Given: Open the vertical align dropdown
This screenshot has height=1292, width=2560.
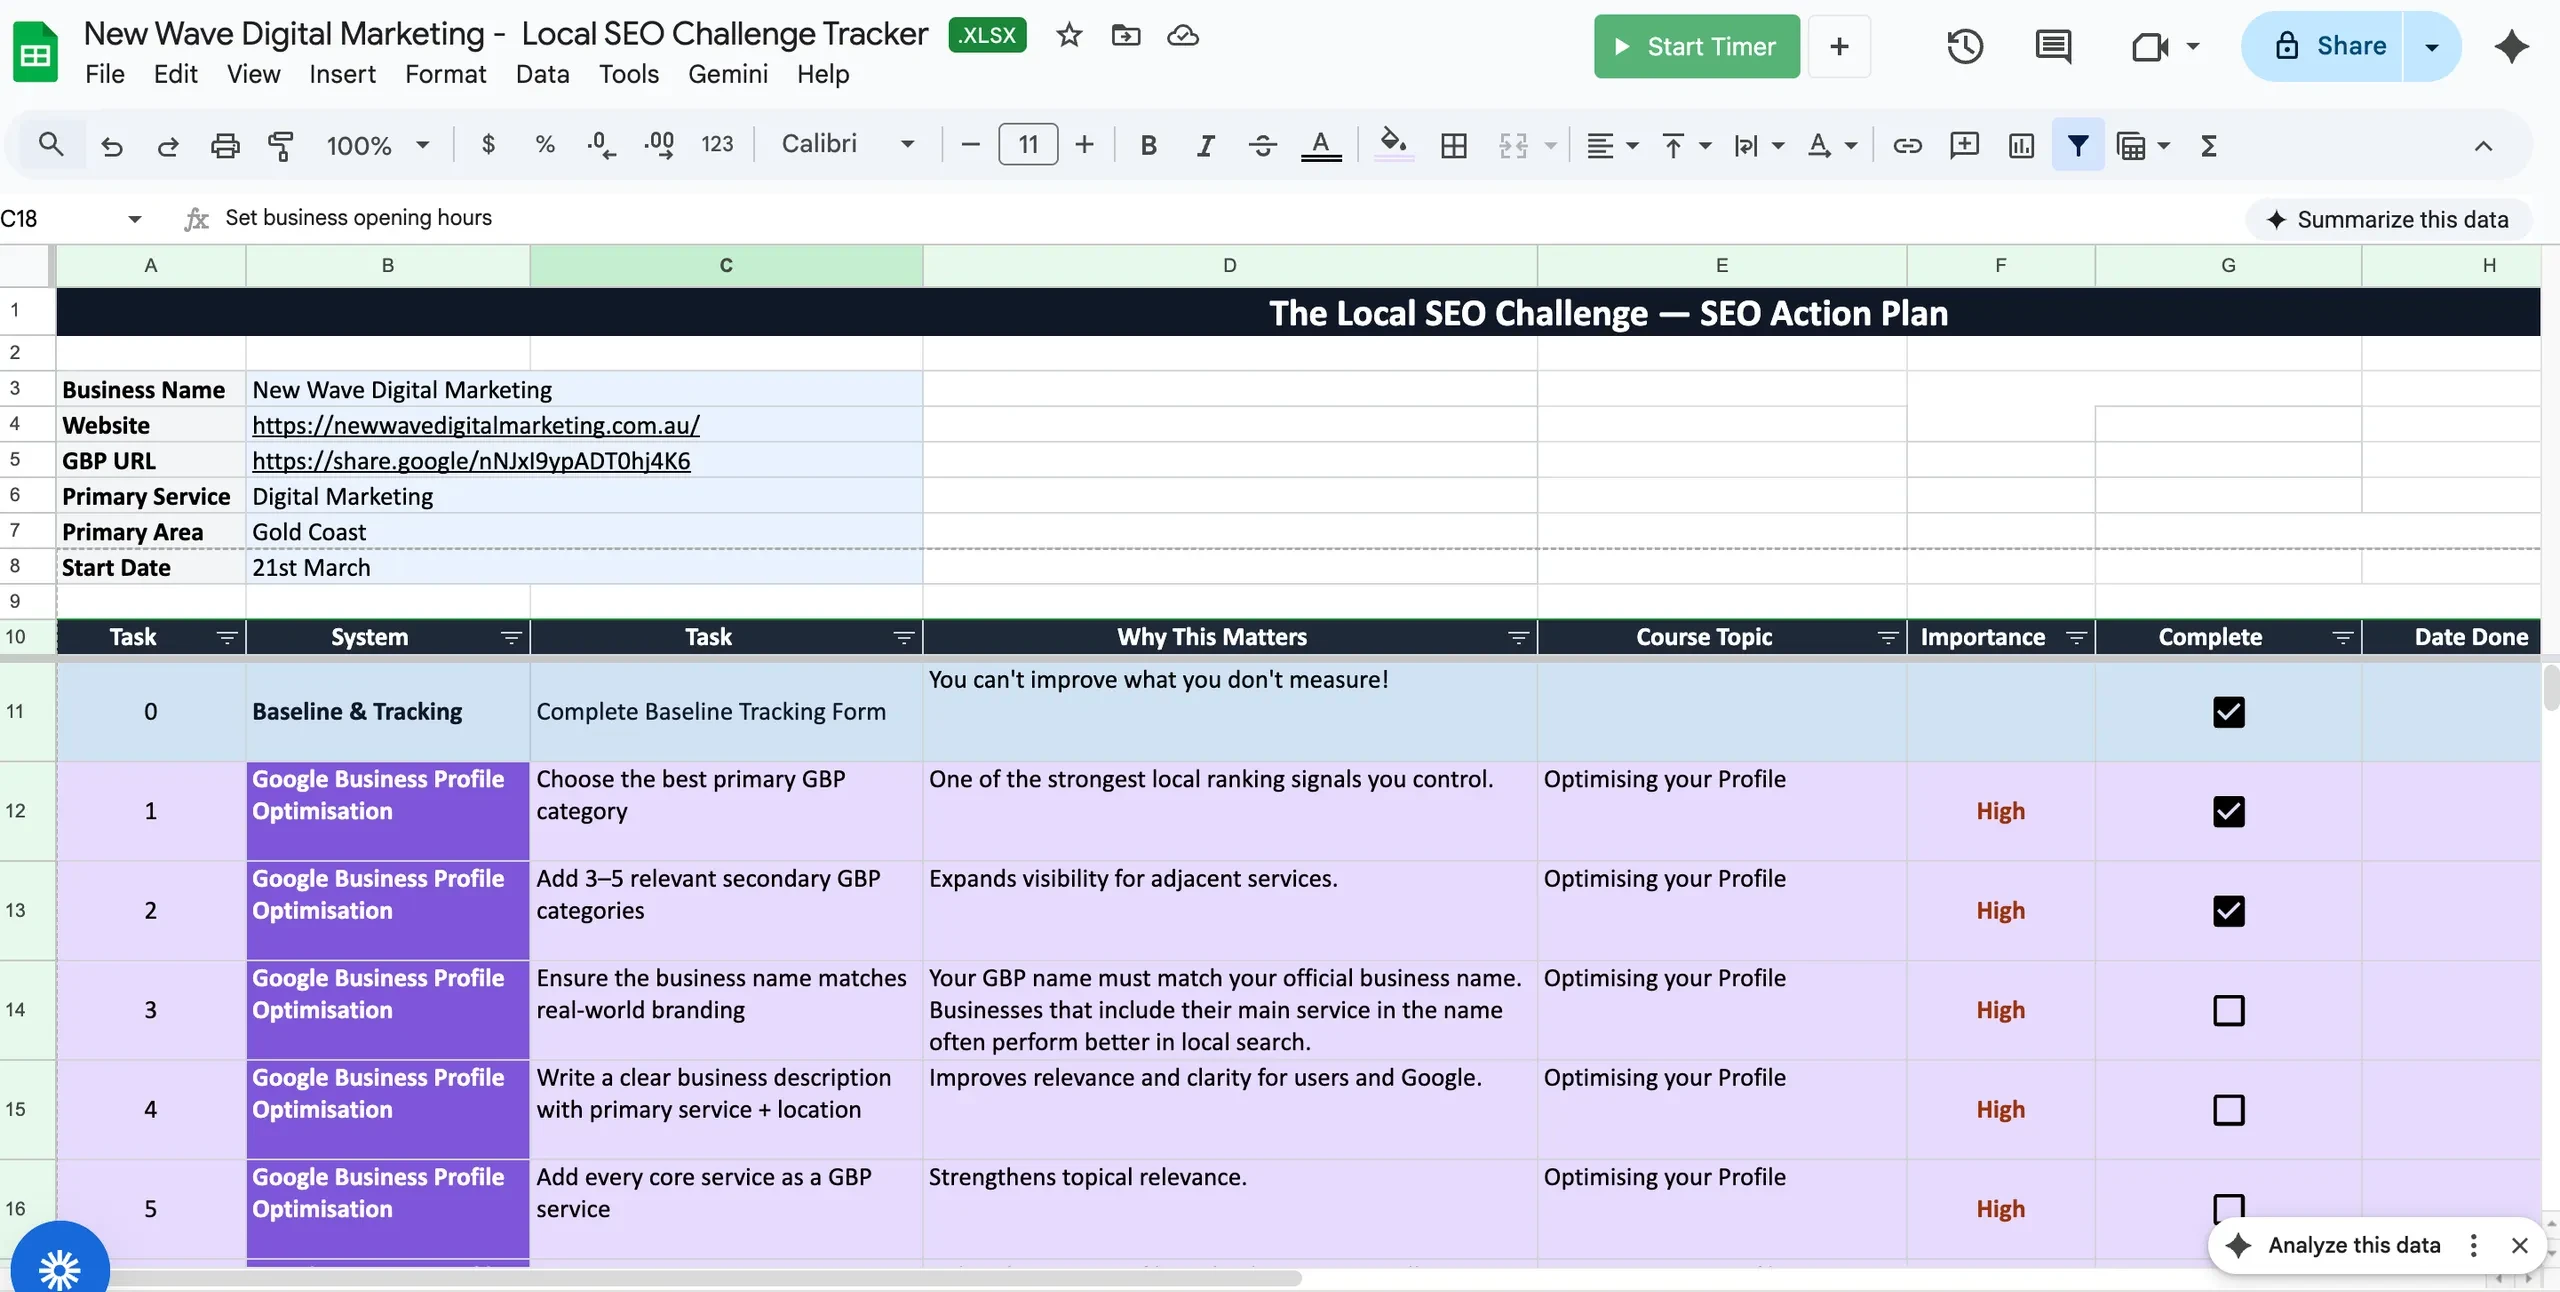Looking at the screenshot, I should pos(1686,146).
